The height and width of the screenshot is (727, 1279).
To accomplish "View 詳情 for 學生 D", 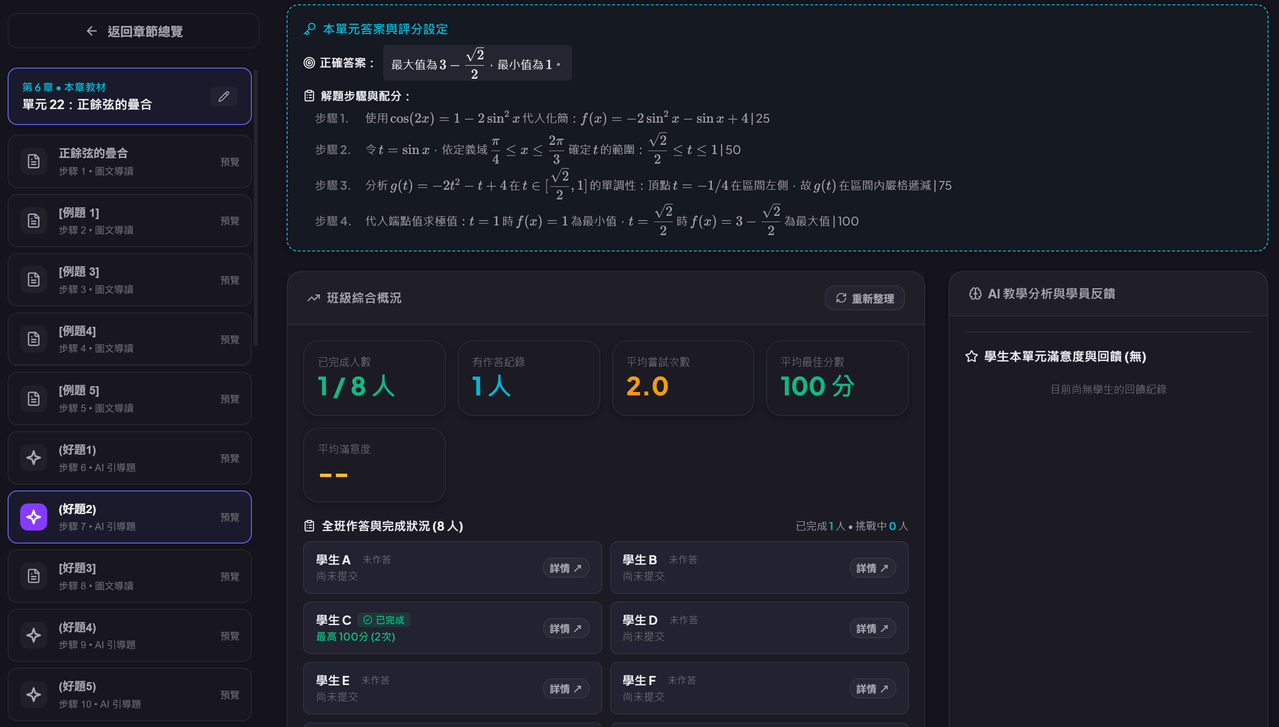I will (873, 628).
